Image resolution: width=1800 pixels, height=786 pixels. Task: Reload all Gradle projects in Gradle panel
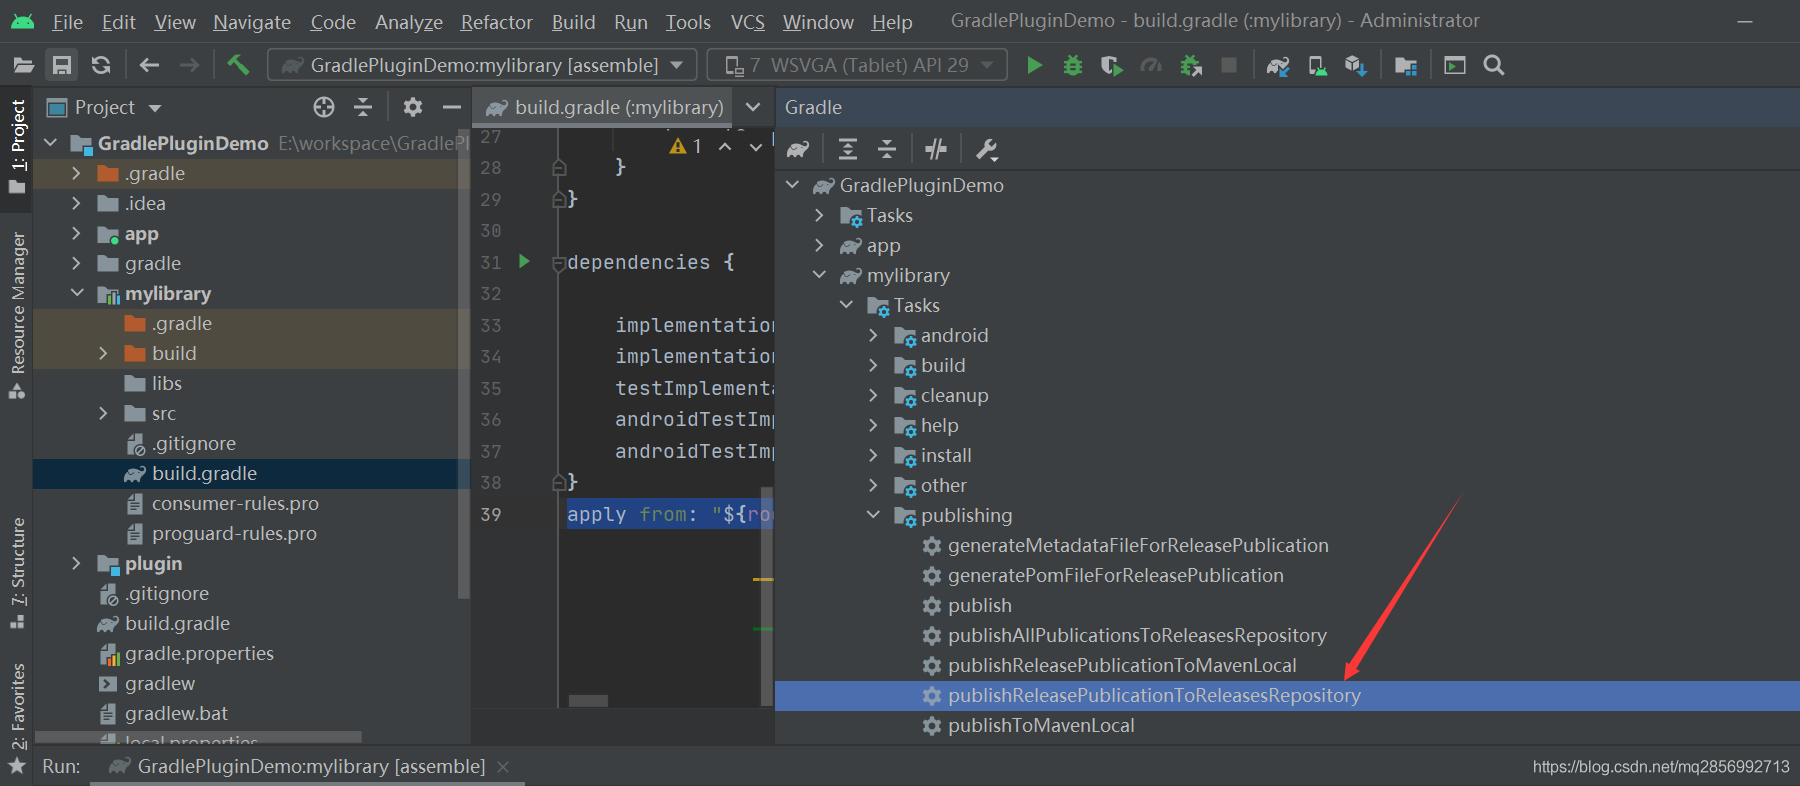[x=798, y=150]
